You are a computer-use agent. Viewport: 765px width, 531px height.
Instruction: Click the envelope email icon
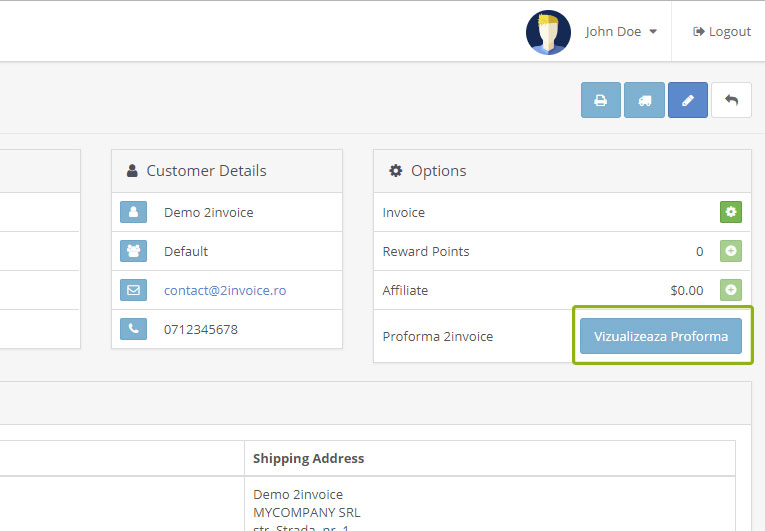(x=133, y=290)
